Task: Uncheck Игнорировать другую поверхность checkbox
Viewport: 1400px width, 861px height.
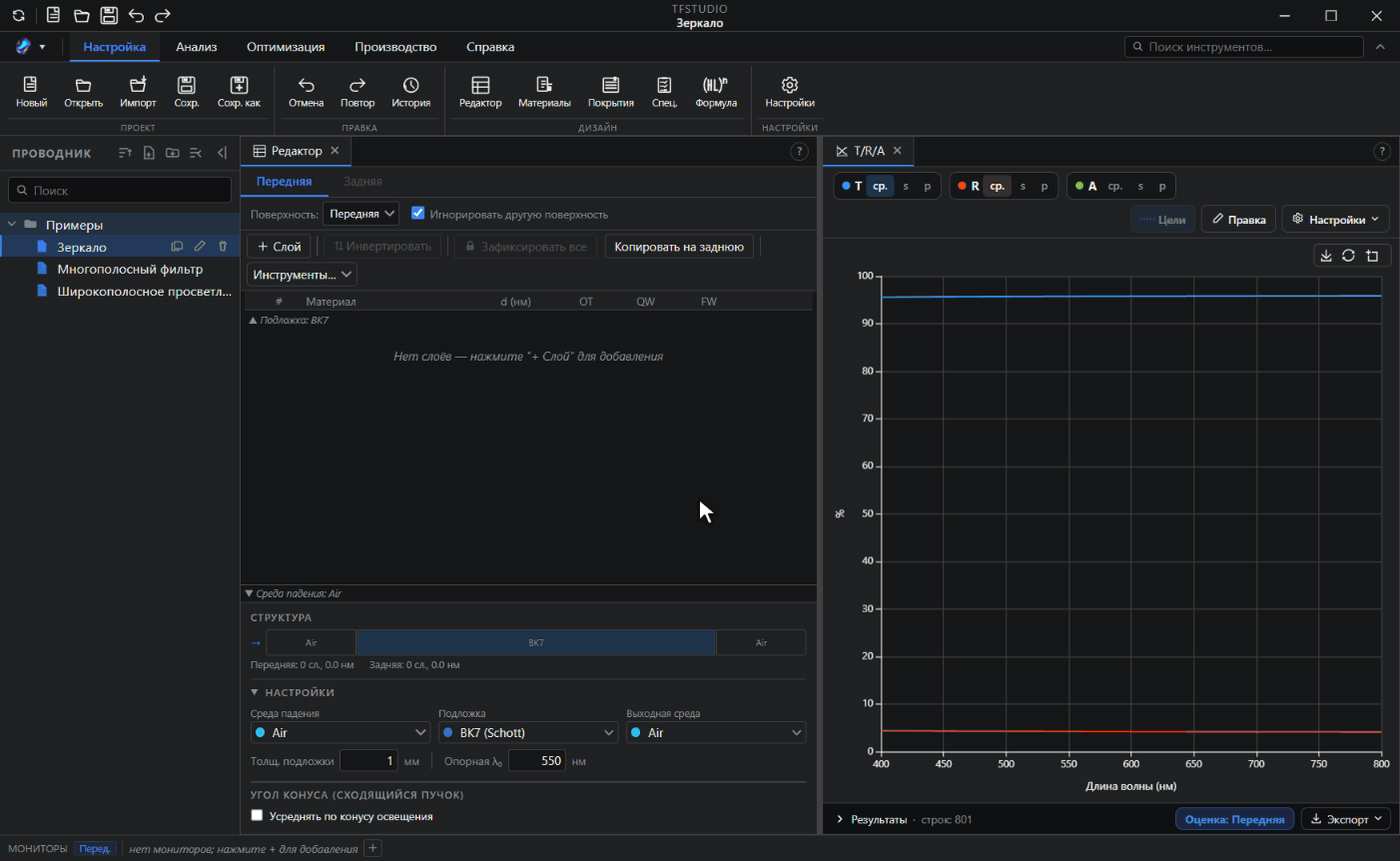Action: 419,214
